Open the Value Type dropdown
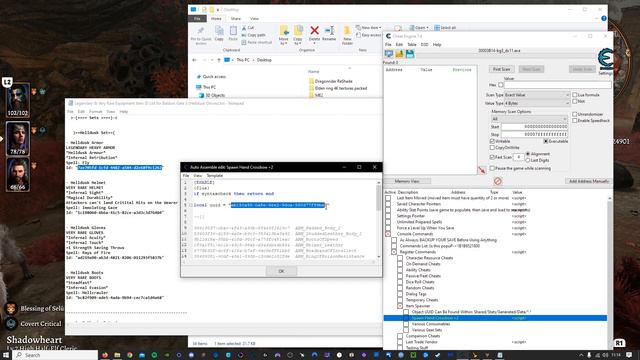This screenshot has height=360, width=640. [x=537, y=103]
